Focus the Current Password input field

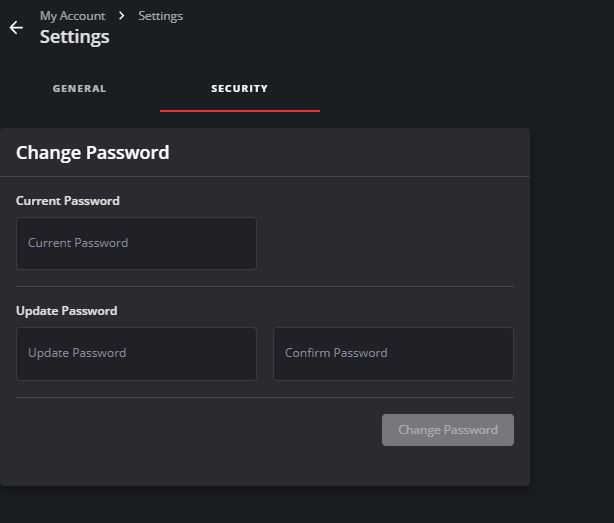pyautogui.click(x=136, y=243)
